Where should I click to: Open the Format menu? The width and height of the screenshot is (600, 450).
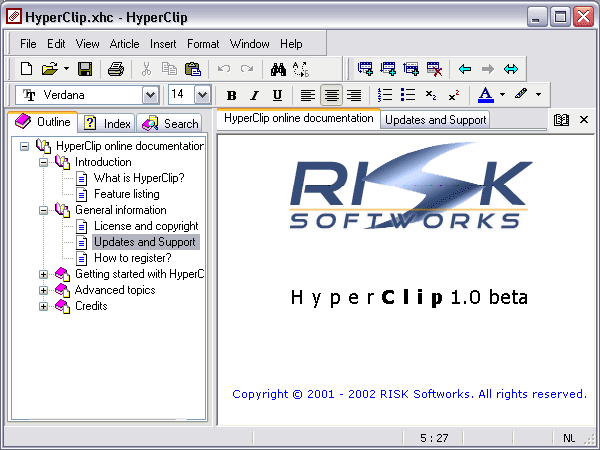203,44
